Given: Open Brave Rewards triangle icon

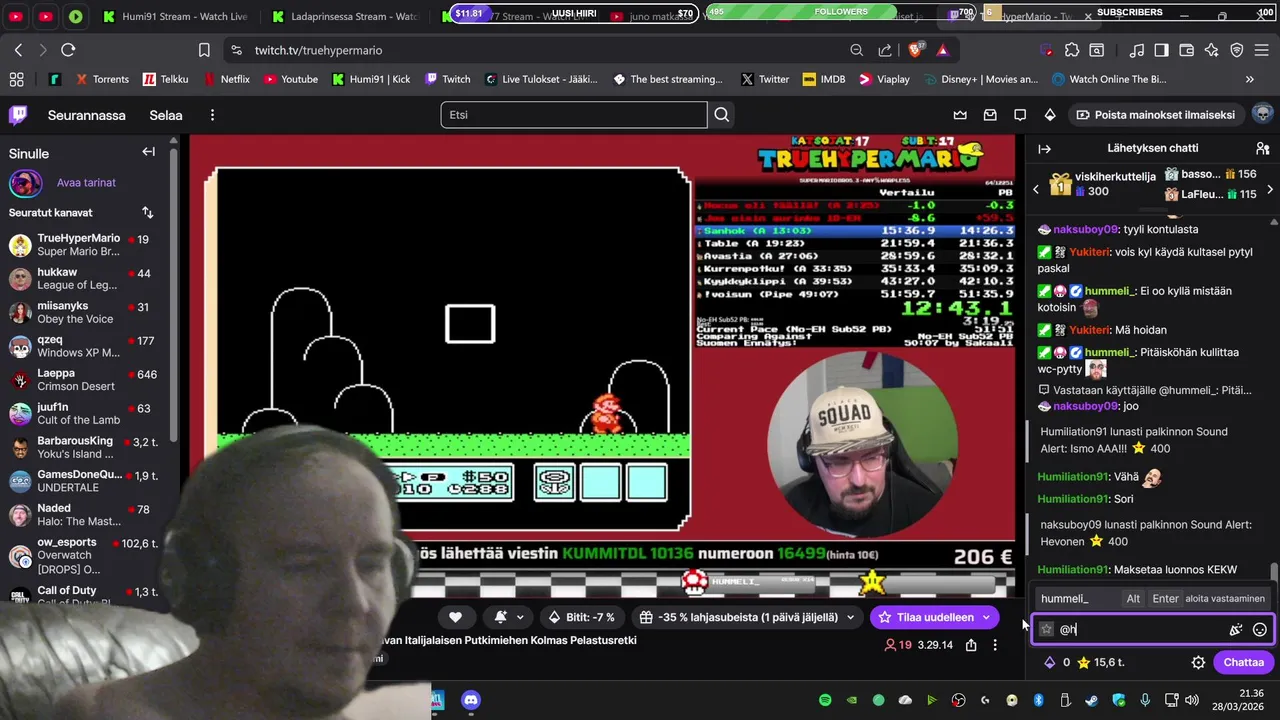Looking at the screenshot, I should tap(942, 50).
